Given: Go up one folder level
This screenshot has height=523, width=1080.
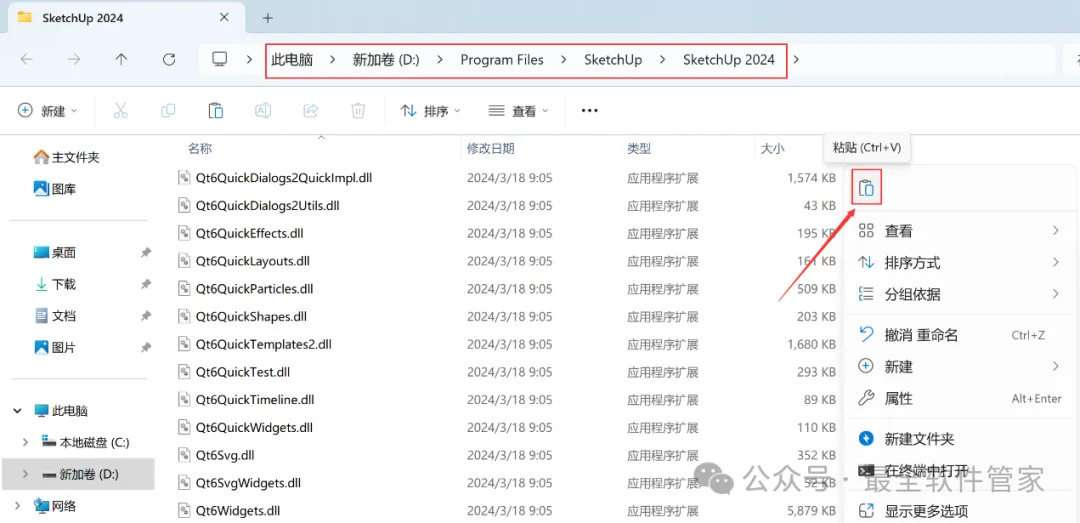Looking at the screenshot, I should pyautogui.click(x=121, y=59).
